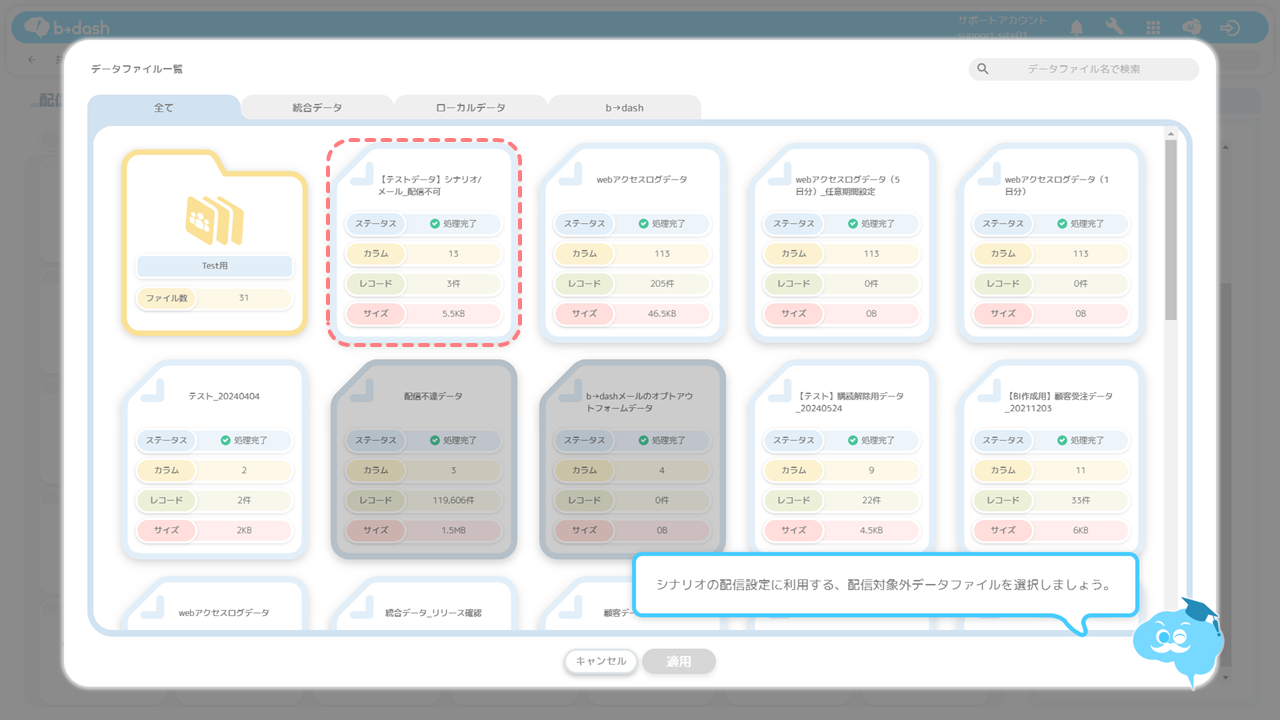
Task: Open the Test用 folder
Action: click(x=214, y=242)
